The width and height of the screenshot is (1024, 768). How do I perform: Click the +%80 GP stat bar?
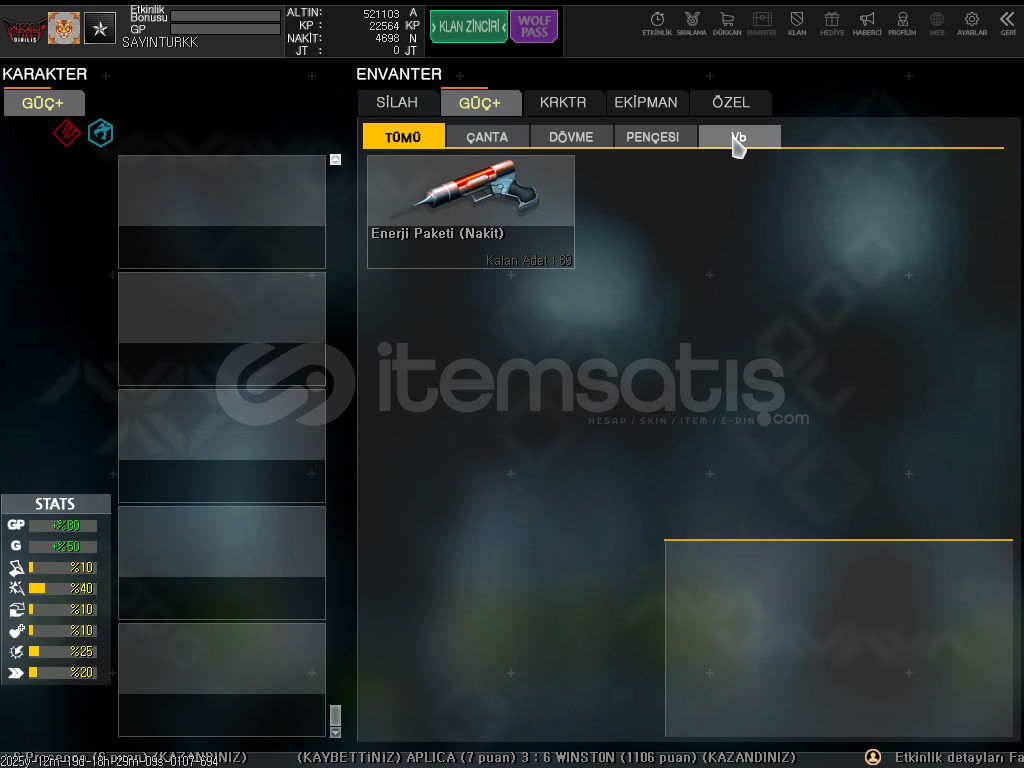coord(63,525)
